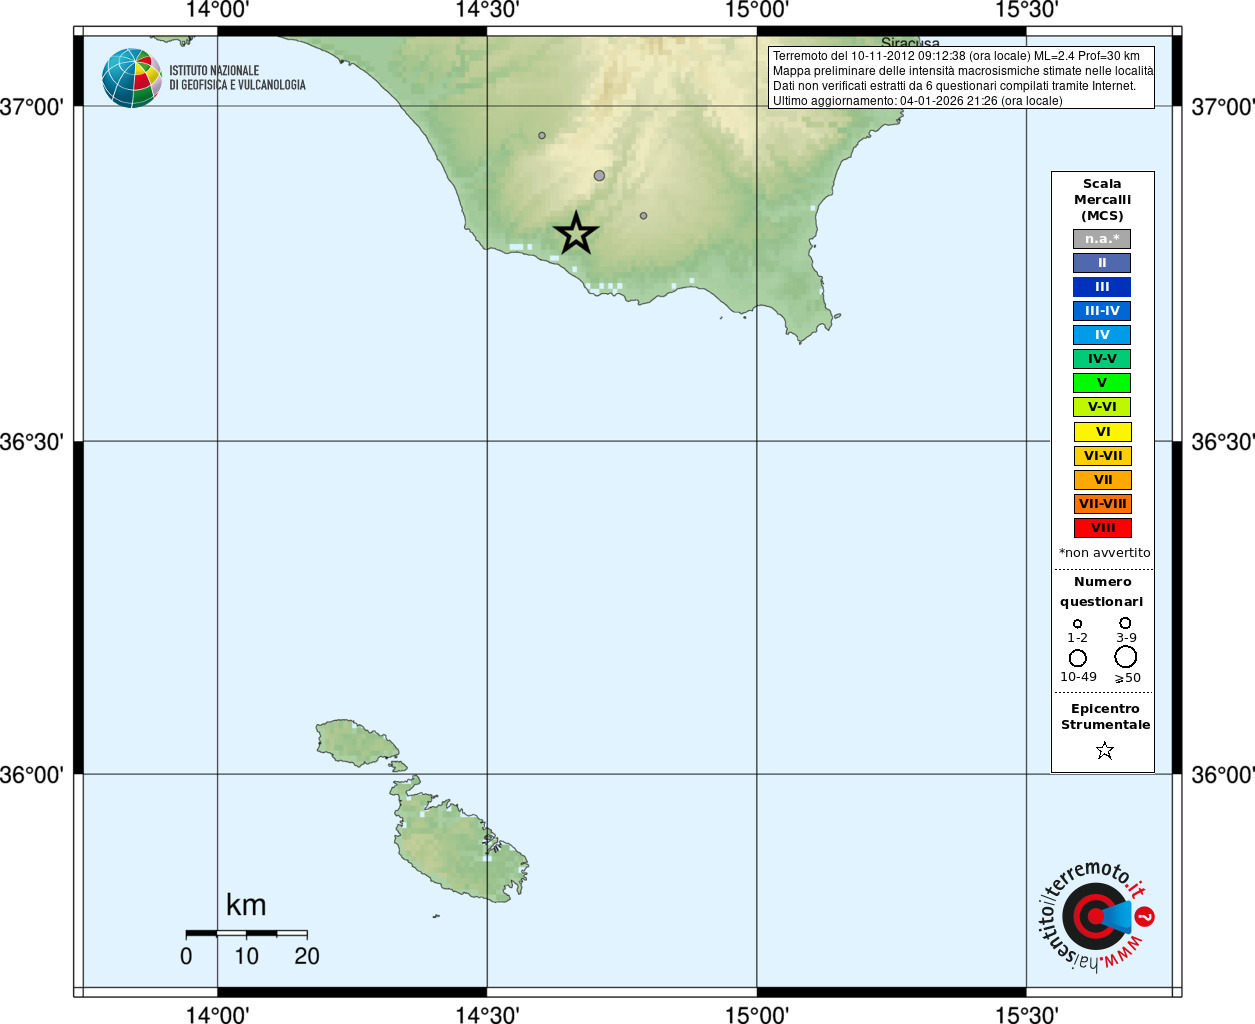Click the Dati non verificati line
This screenshot has width=1255, height=1024.
pyautogui.click(x=954, y=86)
